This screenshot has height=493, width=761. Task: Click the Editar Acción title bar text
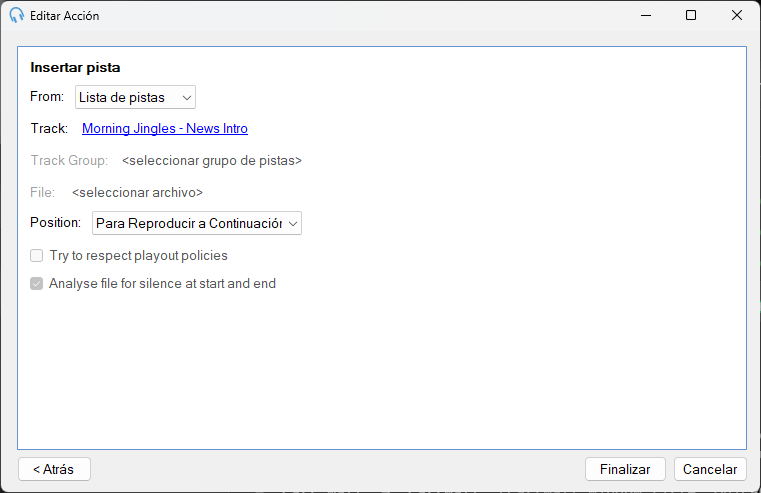coord(65,16)
